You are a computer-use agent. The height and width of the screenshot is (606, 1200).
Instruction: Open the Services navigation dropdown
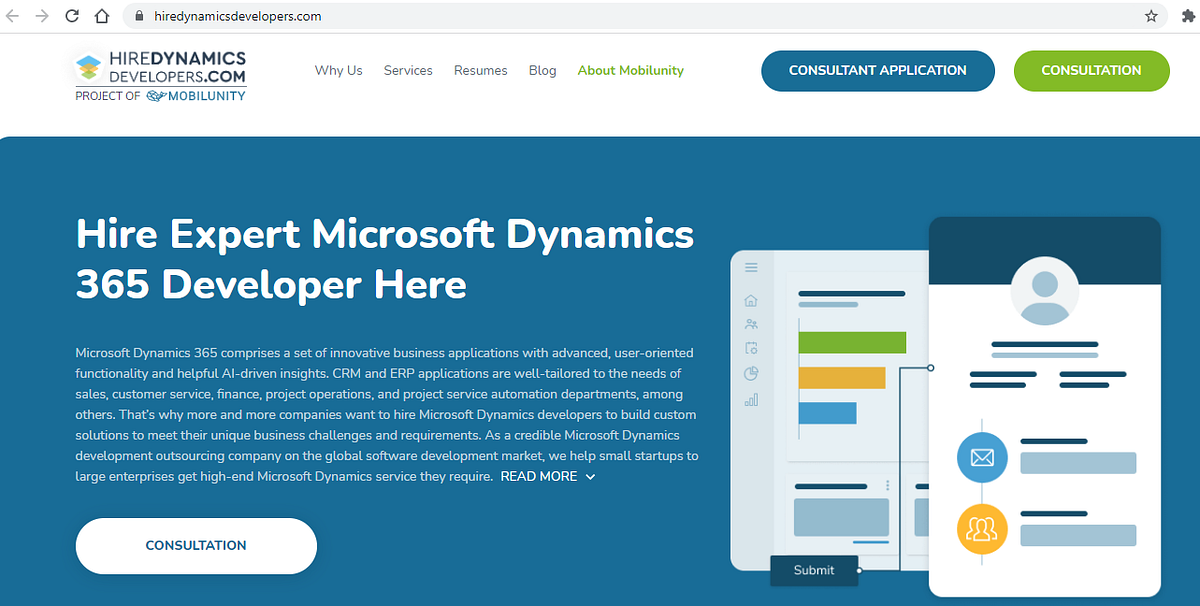407,70
